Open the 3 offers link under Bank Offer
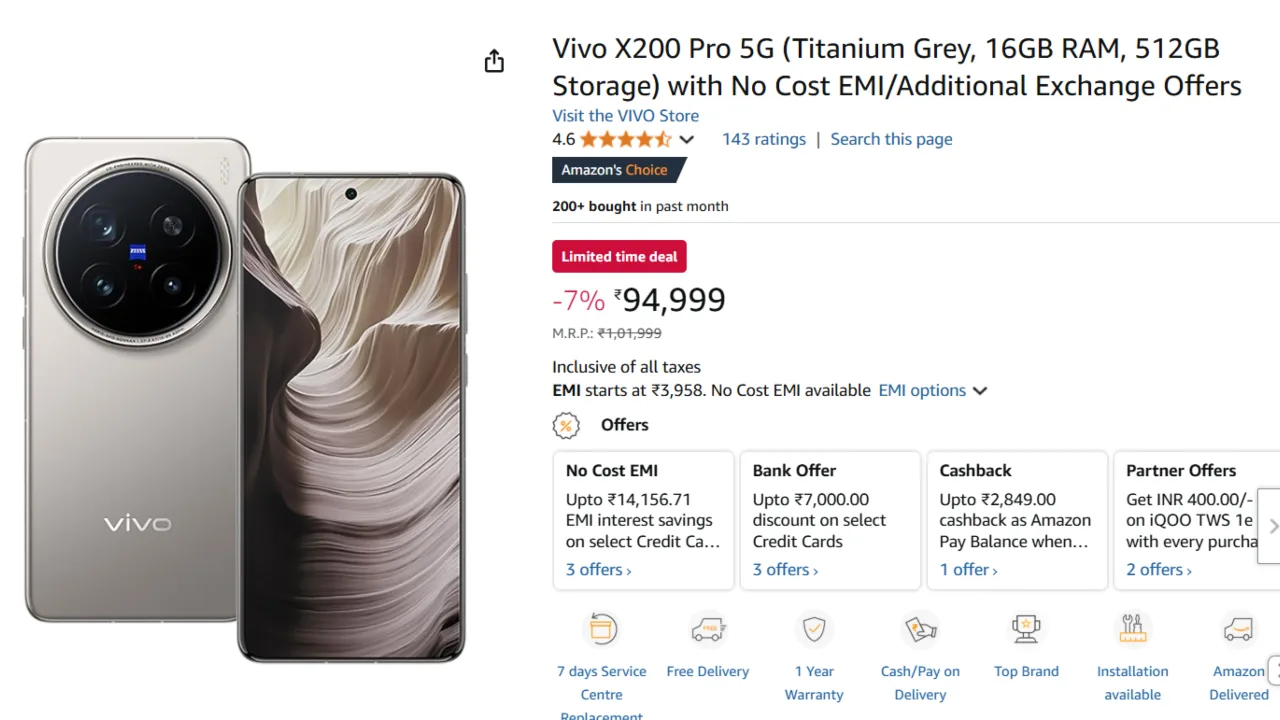1280x720 pixels. click(x=785, y=570)
